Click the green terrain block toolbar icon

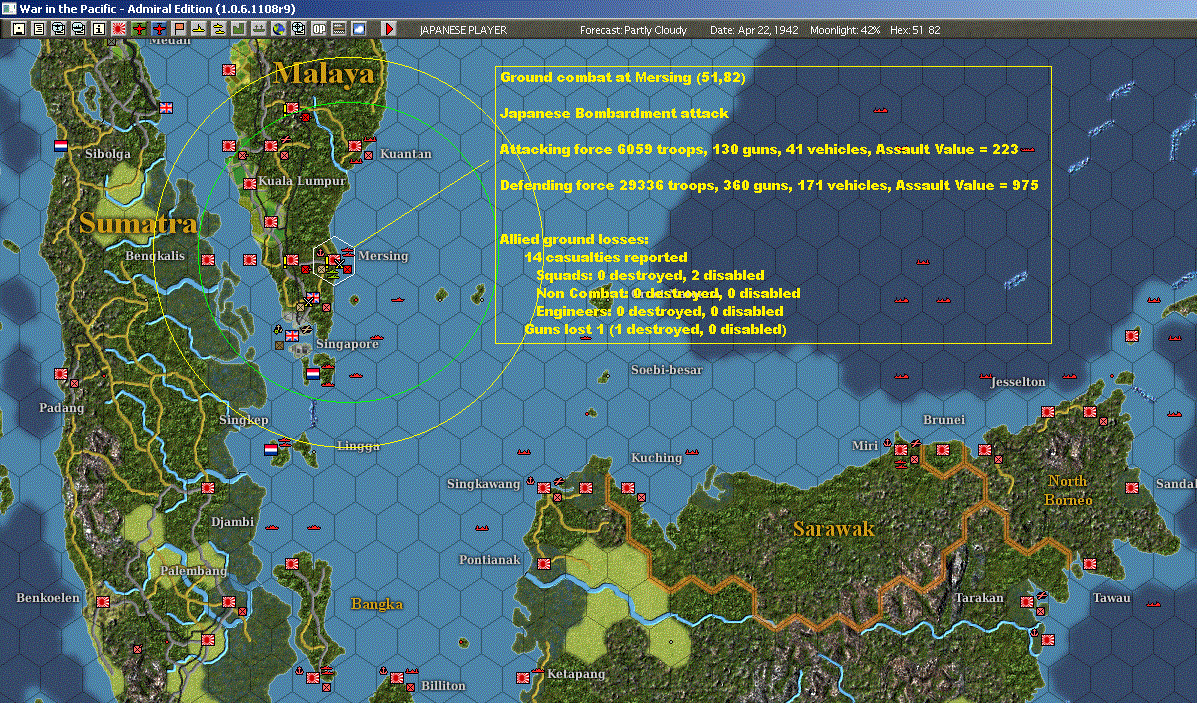[238, 29]
